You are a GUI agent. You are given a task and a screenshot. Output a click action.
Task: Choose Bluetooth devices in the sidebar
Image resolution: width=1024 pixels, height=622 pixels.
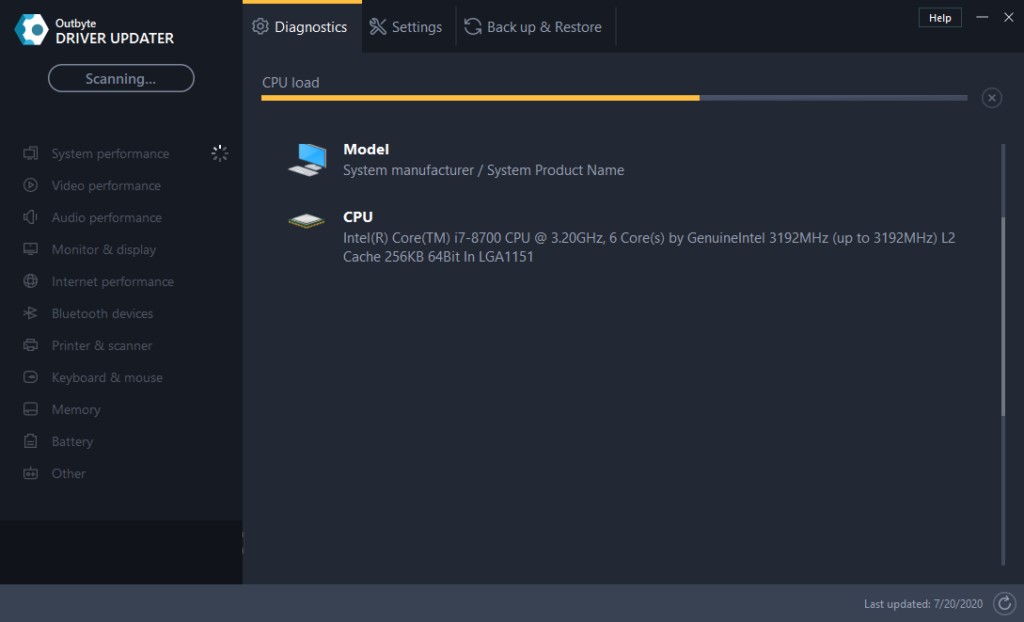coord(103,314)
